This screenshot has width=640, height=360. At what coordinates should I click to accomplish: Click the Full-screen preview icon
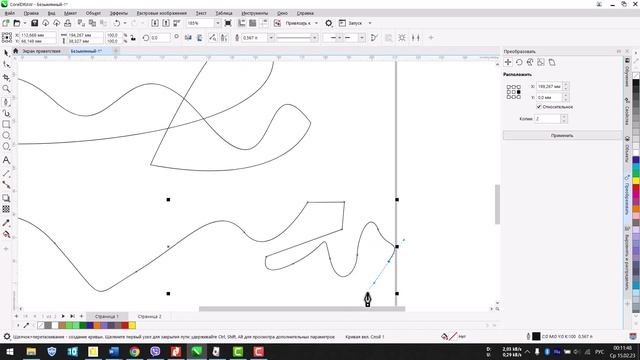tap(228, 23)
